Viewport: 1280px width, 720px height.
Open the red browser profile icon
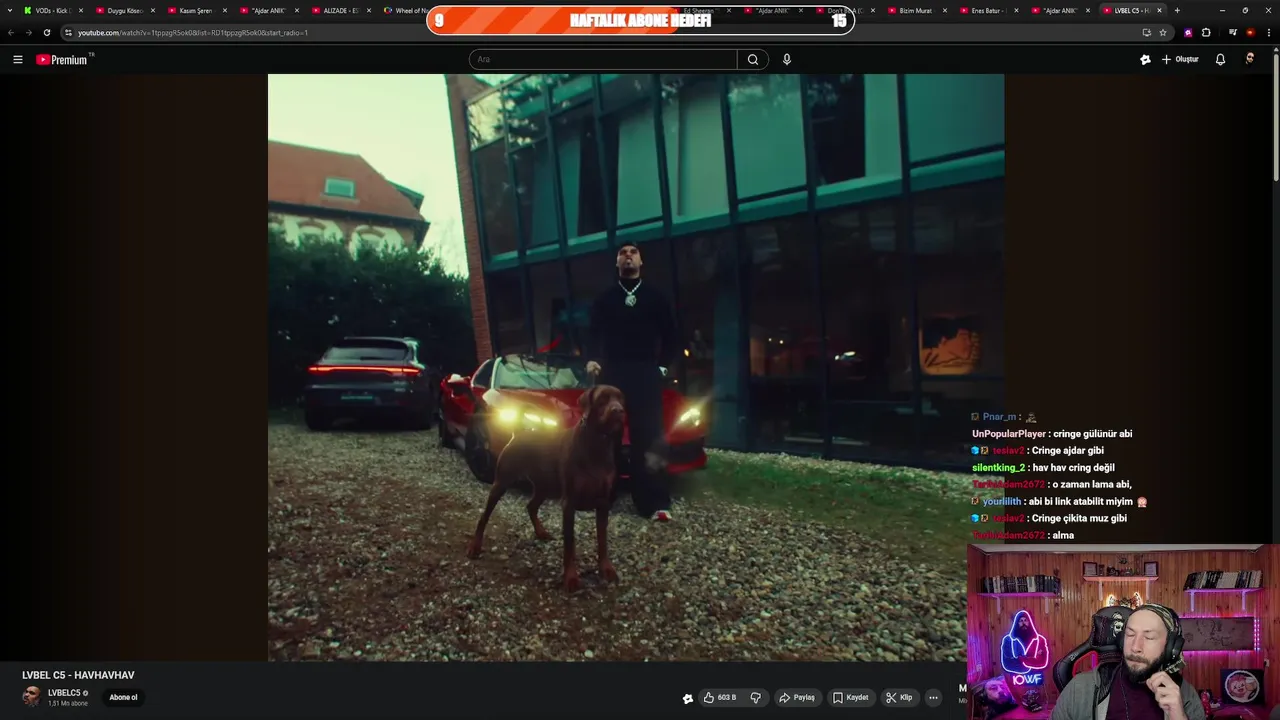click(1250, 32)
